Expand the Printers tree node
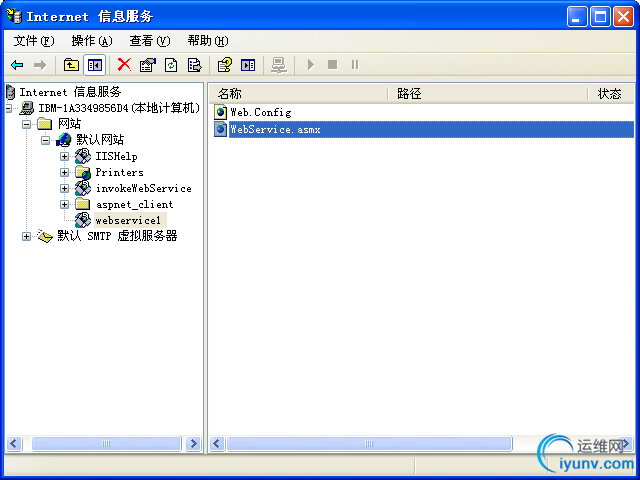 coord(64,172)
